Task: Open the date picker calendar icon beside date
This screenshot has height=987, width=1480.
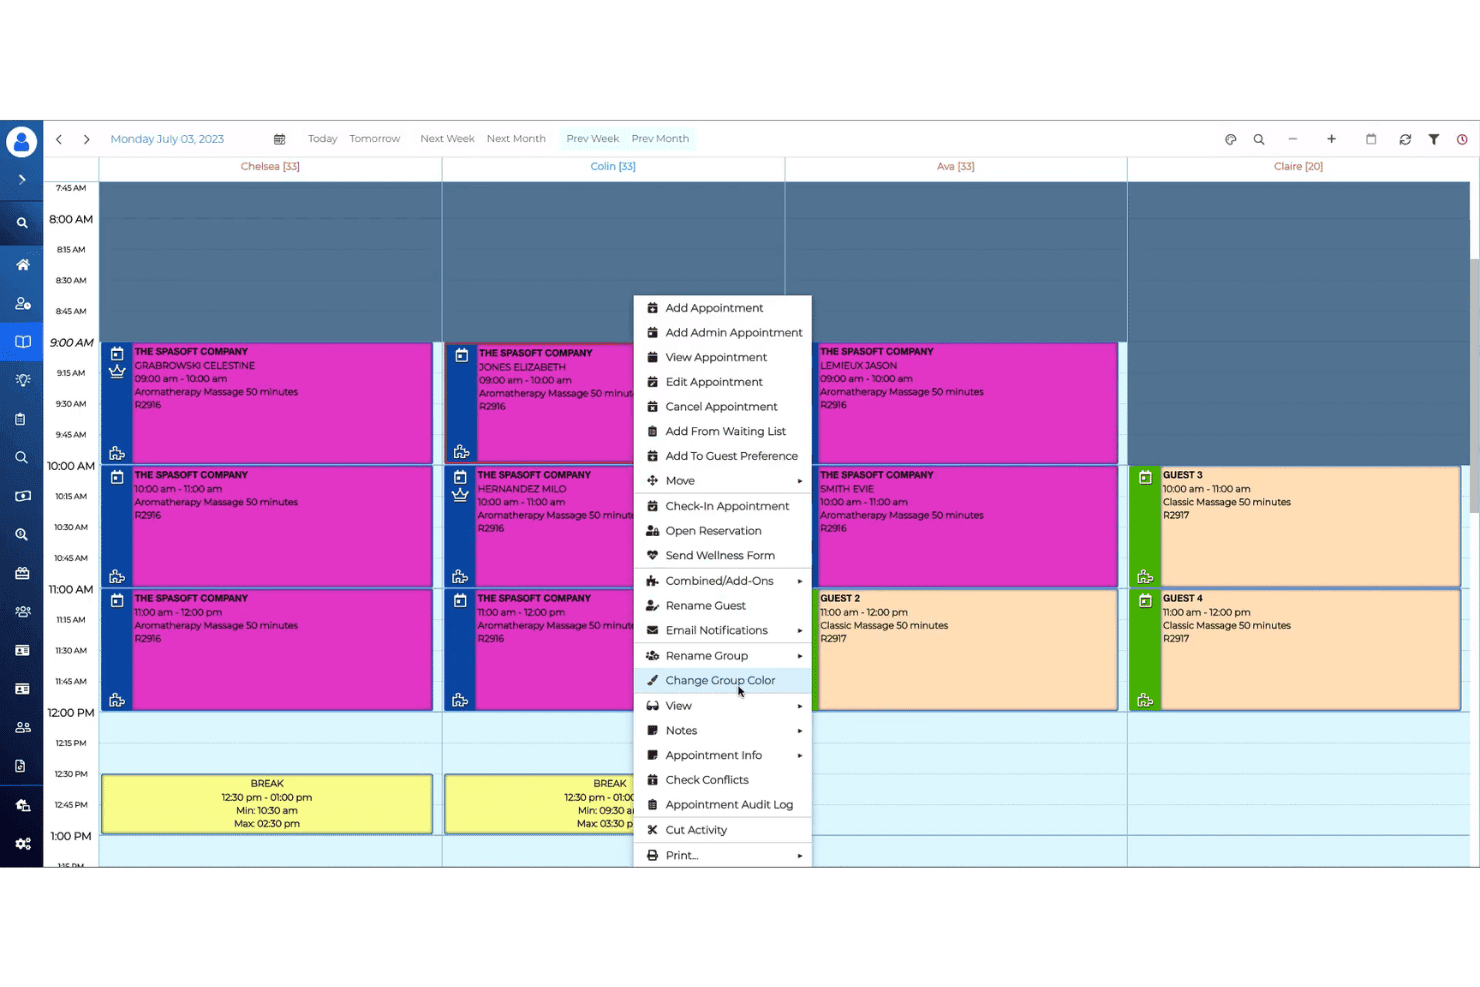Action: coord(279,139)
